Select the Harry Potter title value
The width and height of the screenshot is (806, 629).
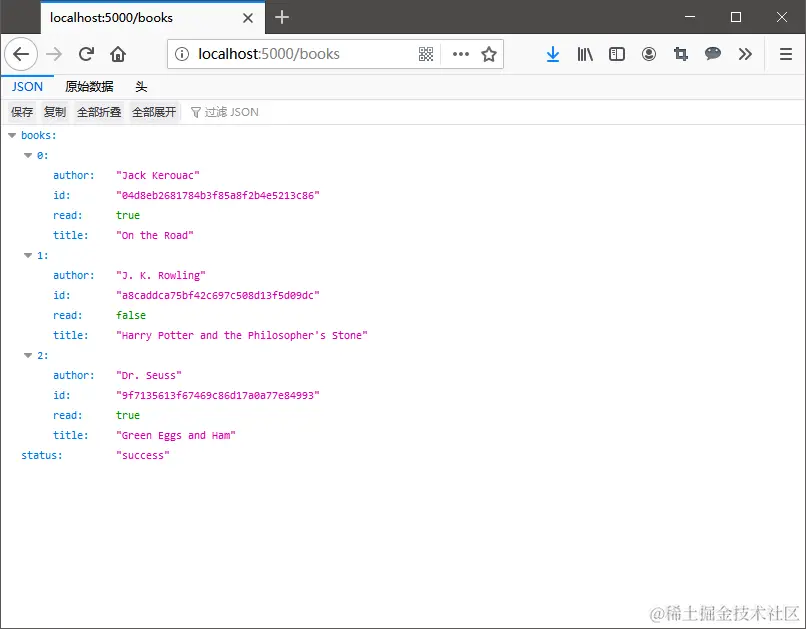242,336
